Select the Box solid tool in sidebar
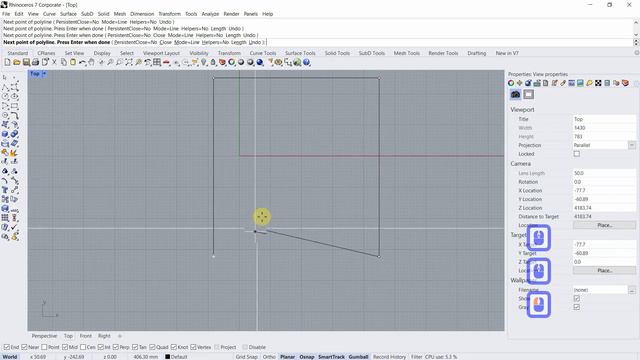 pyautogui.click(x=5, y=134)
